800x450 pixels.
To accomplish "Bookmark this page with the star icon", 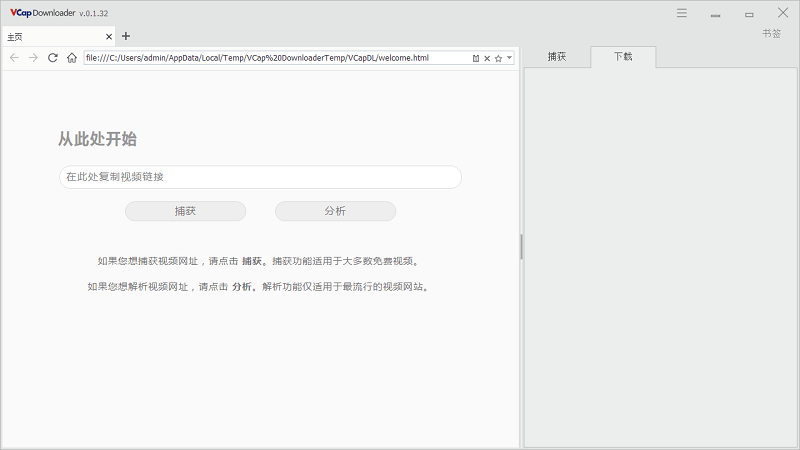I will (x=498, y=58).
